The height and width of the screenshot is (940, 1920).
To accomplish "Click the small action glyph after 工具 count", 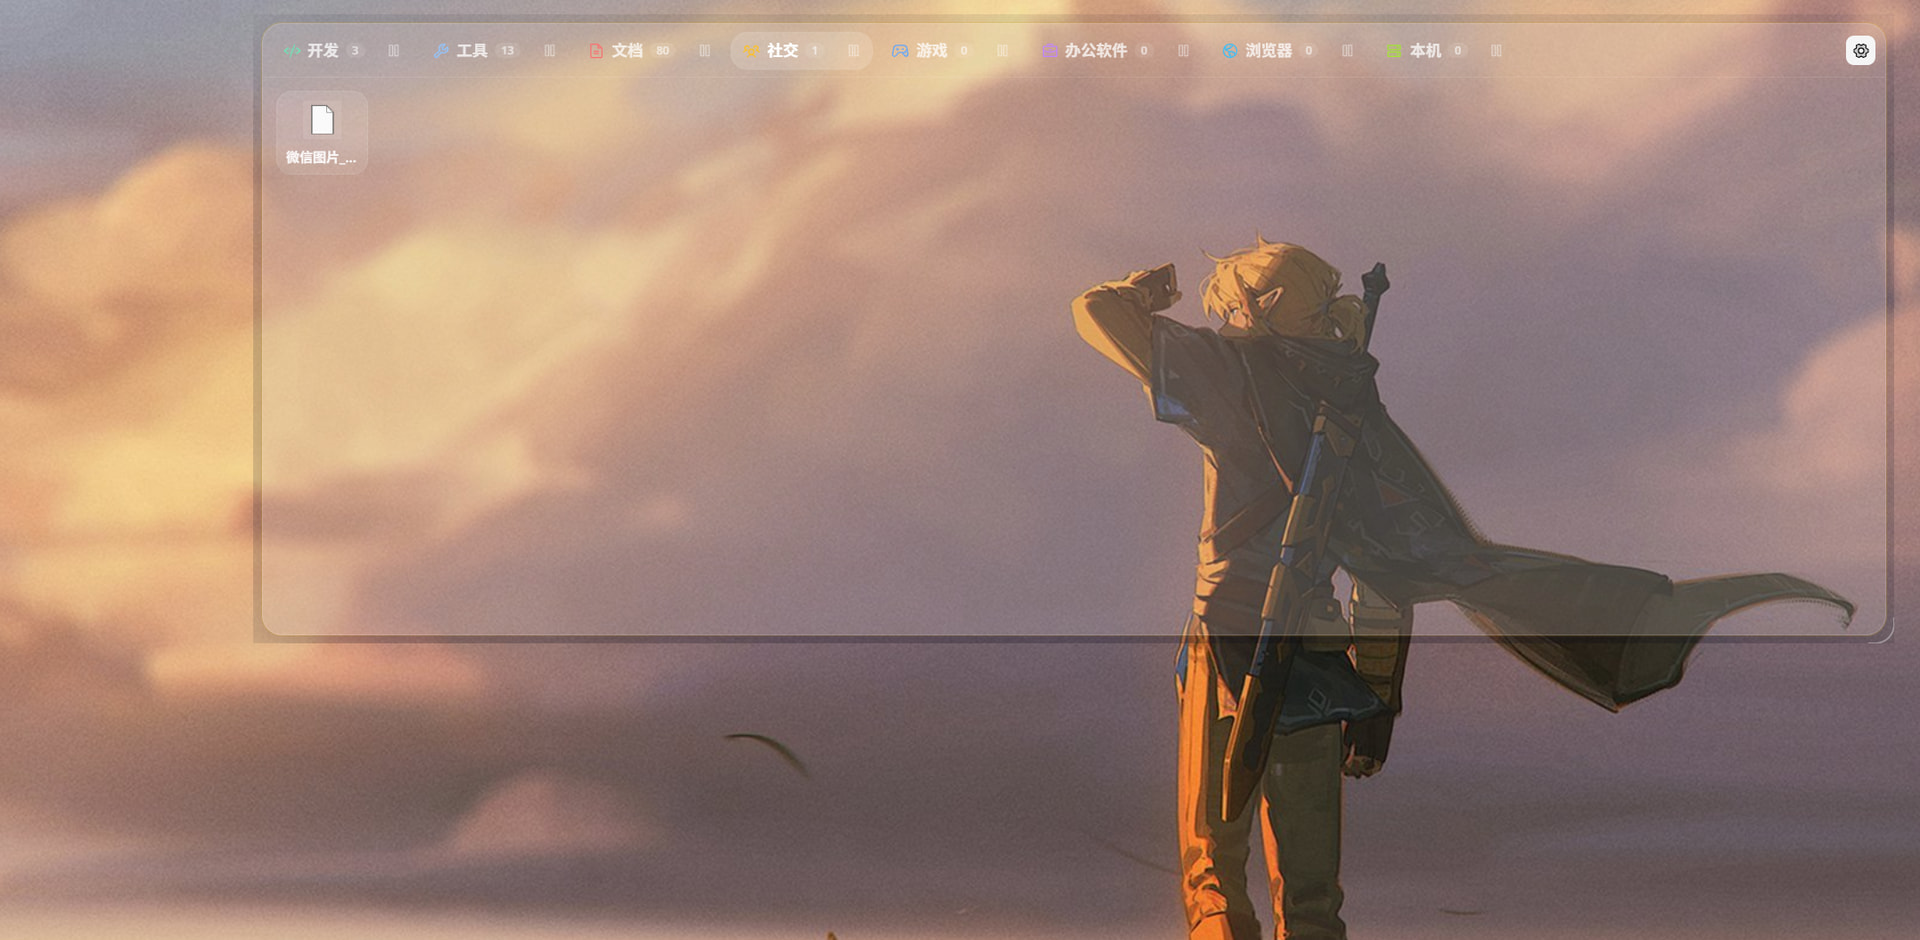I will pos(550,51).
